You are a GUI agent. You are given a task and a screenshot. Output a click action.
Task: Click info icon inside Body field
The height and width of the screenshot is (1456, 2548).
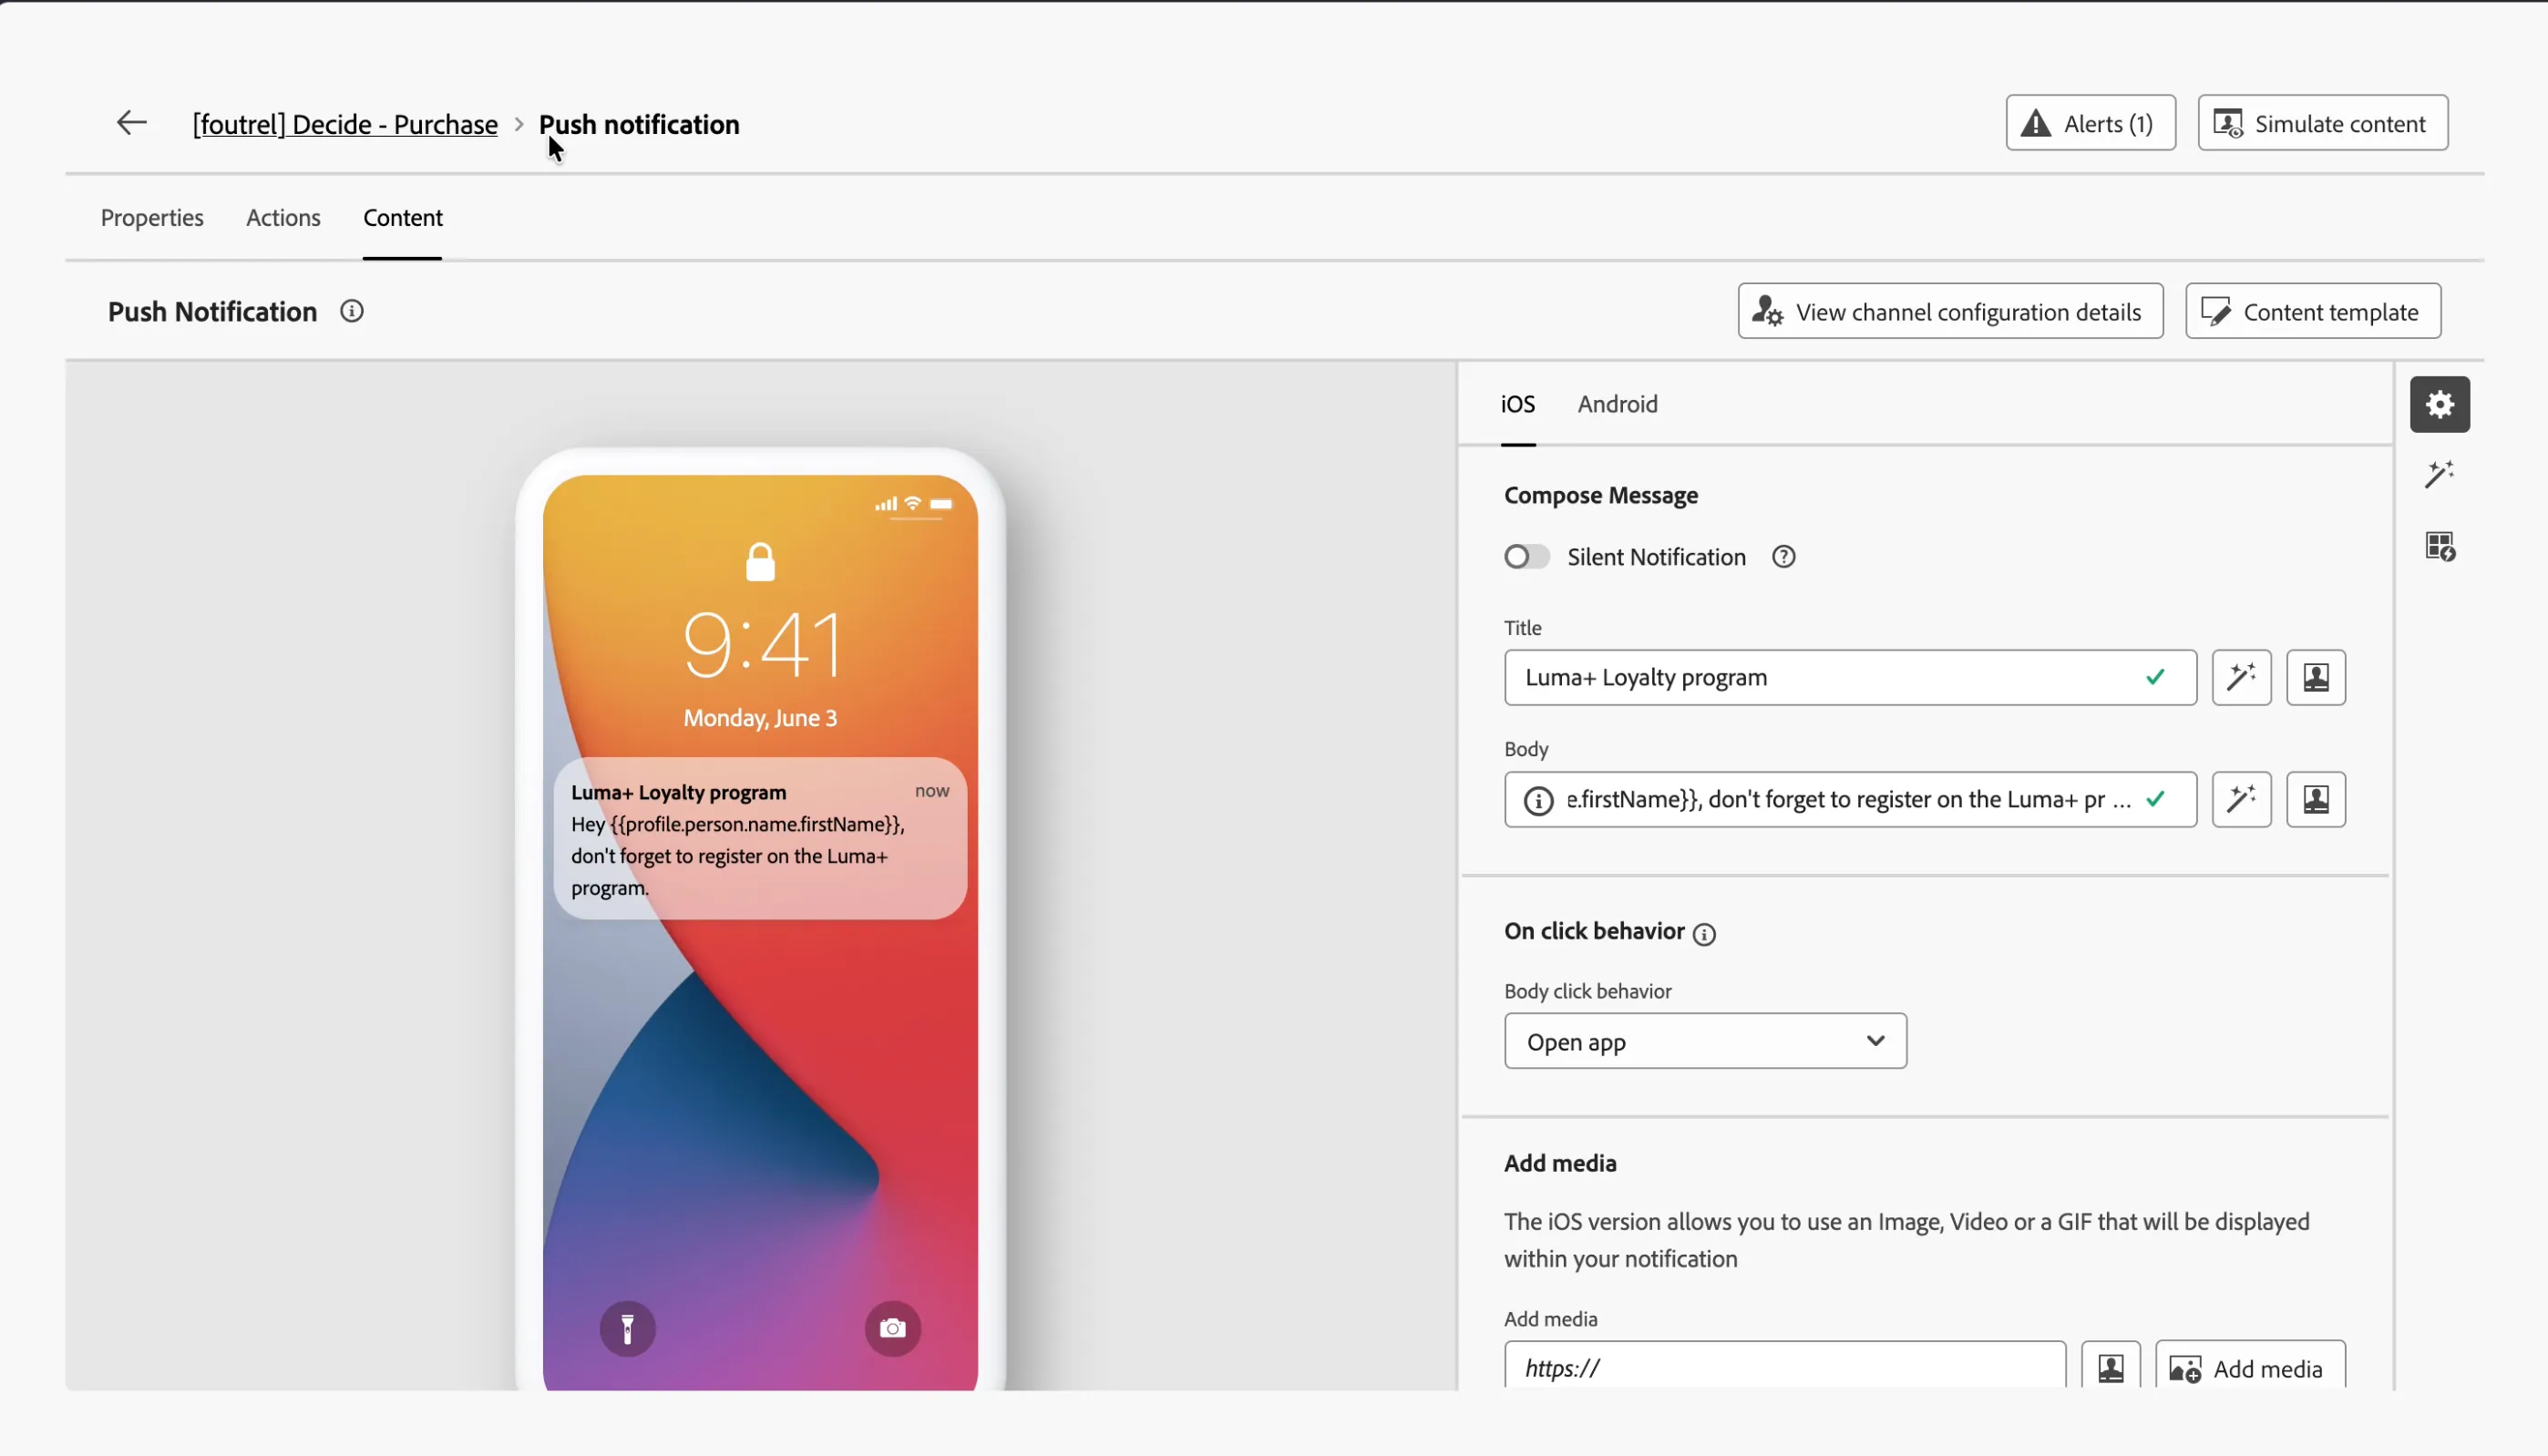(x=1538, y=800)
